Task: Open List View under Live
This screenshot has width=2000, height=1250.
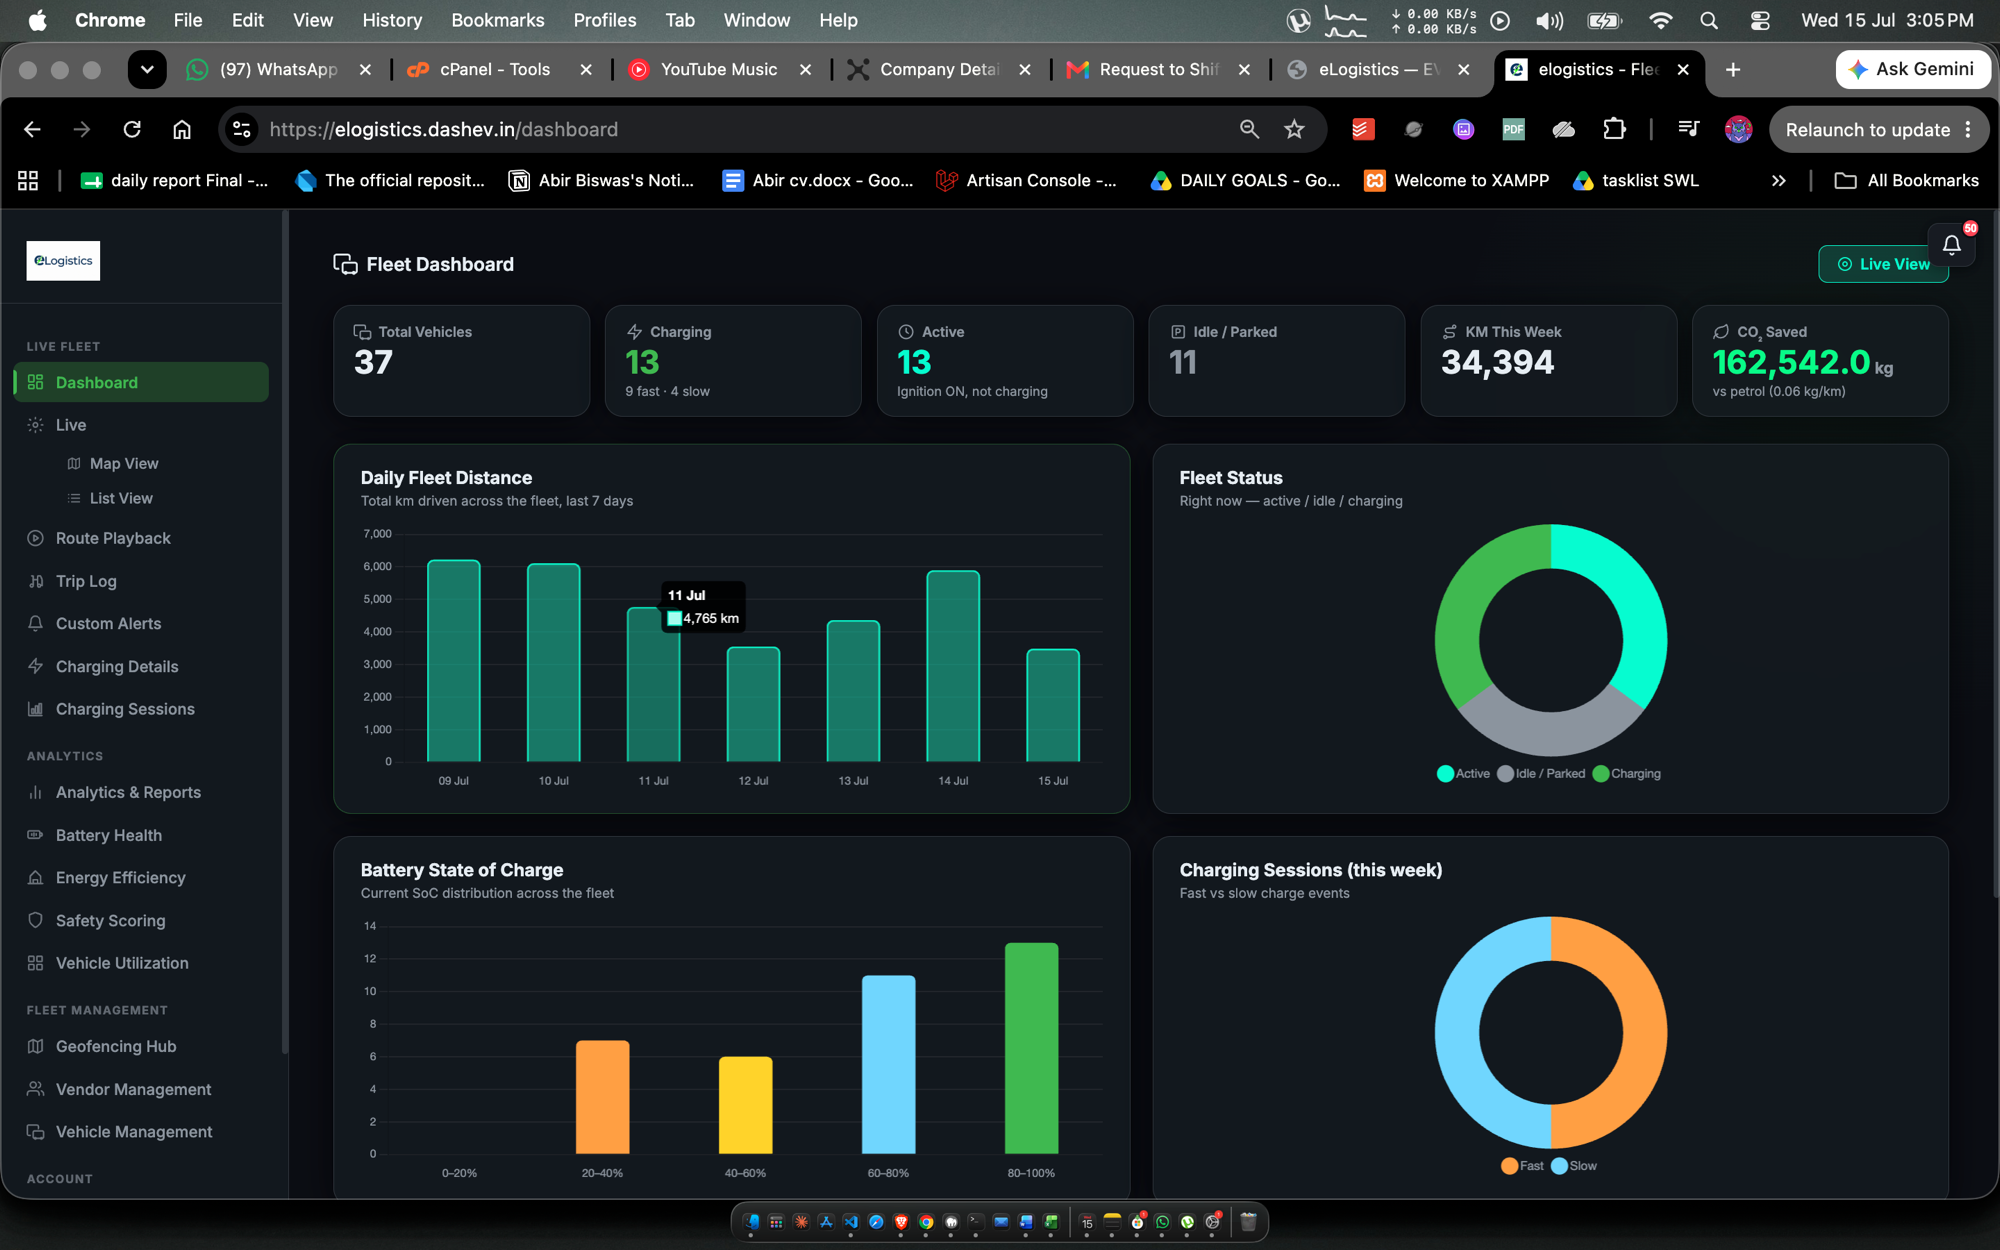Action: 121,498
